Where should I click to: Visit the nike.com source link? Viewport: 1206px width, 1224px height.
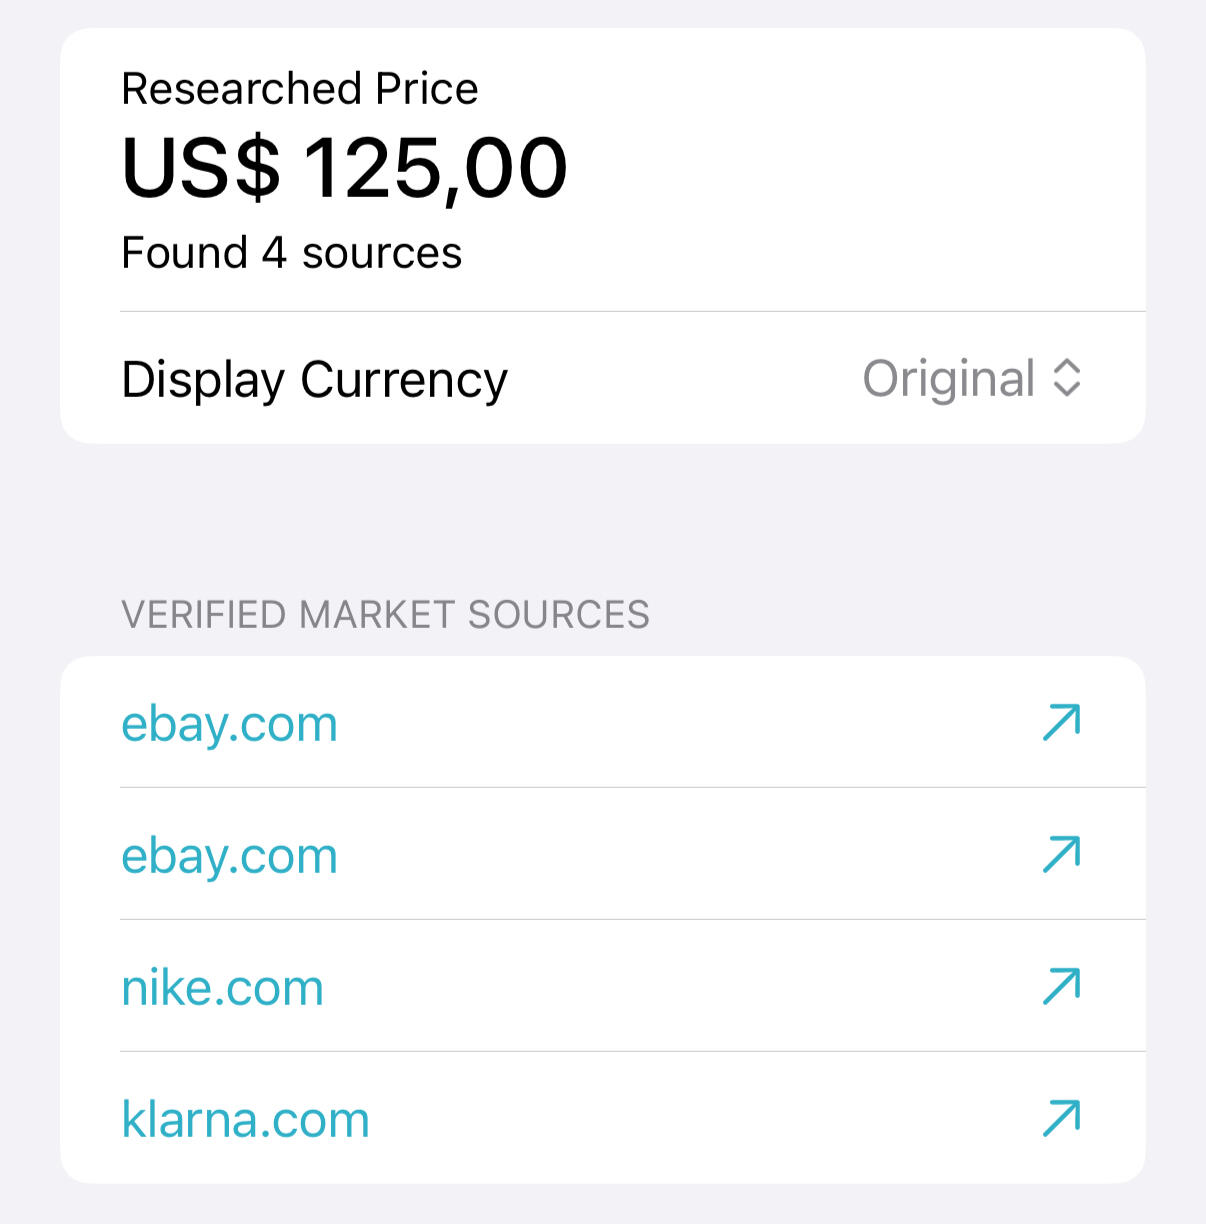222,988
